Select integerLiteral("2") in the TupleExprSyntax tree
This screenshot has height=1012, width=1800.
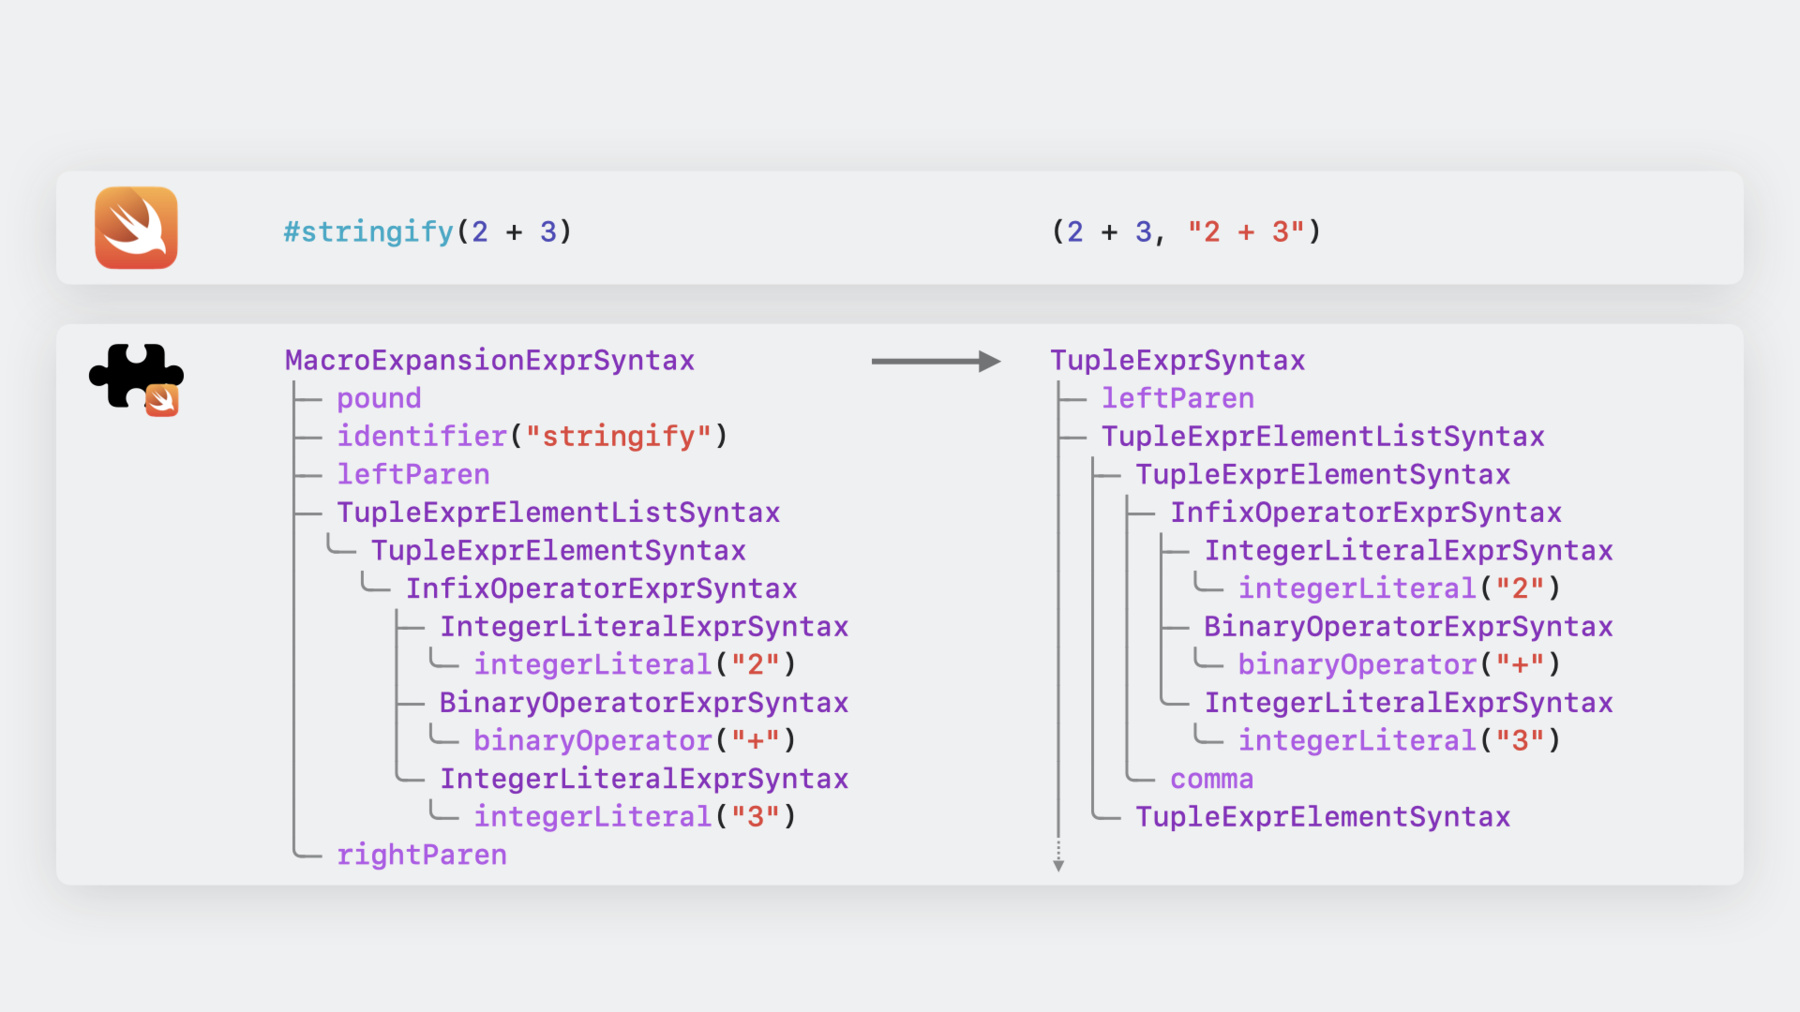pos(1400,588)
